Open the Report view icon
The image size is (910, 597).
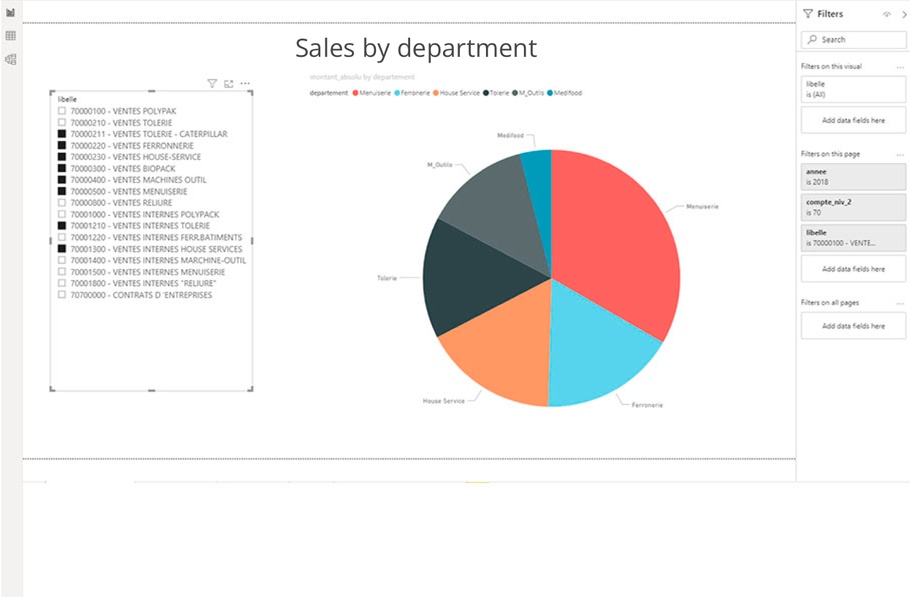(x=11, y=12)
